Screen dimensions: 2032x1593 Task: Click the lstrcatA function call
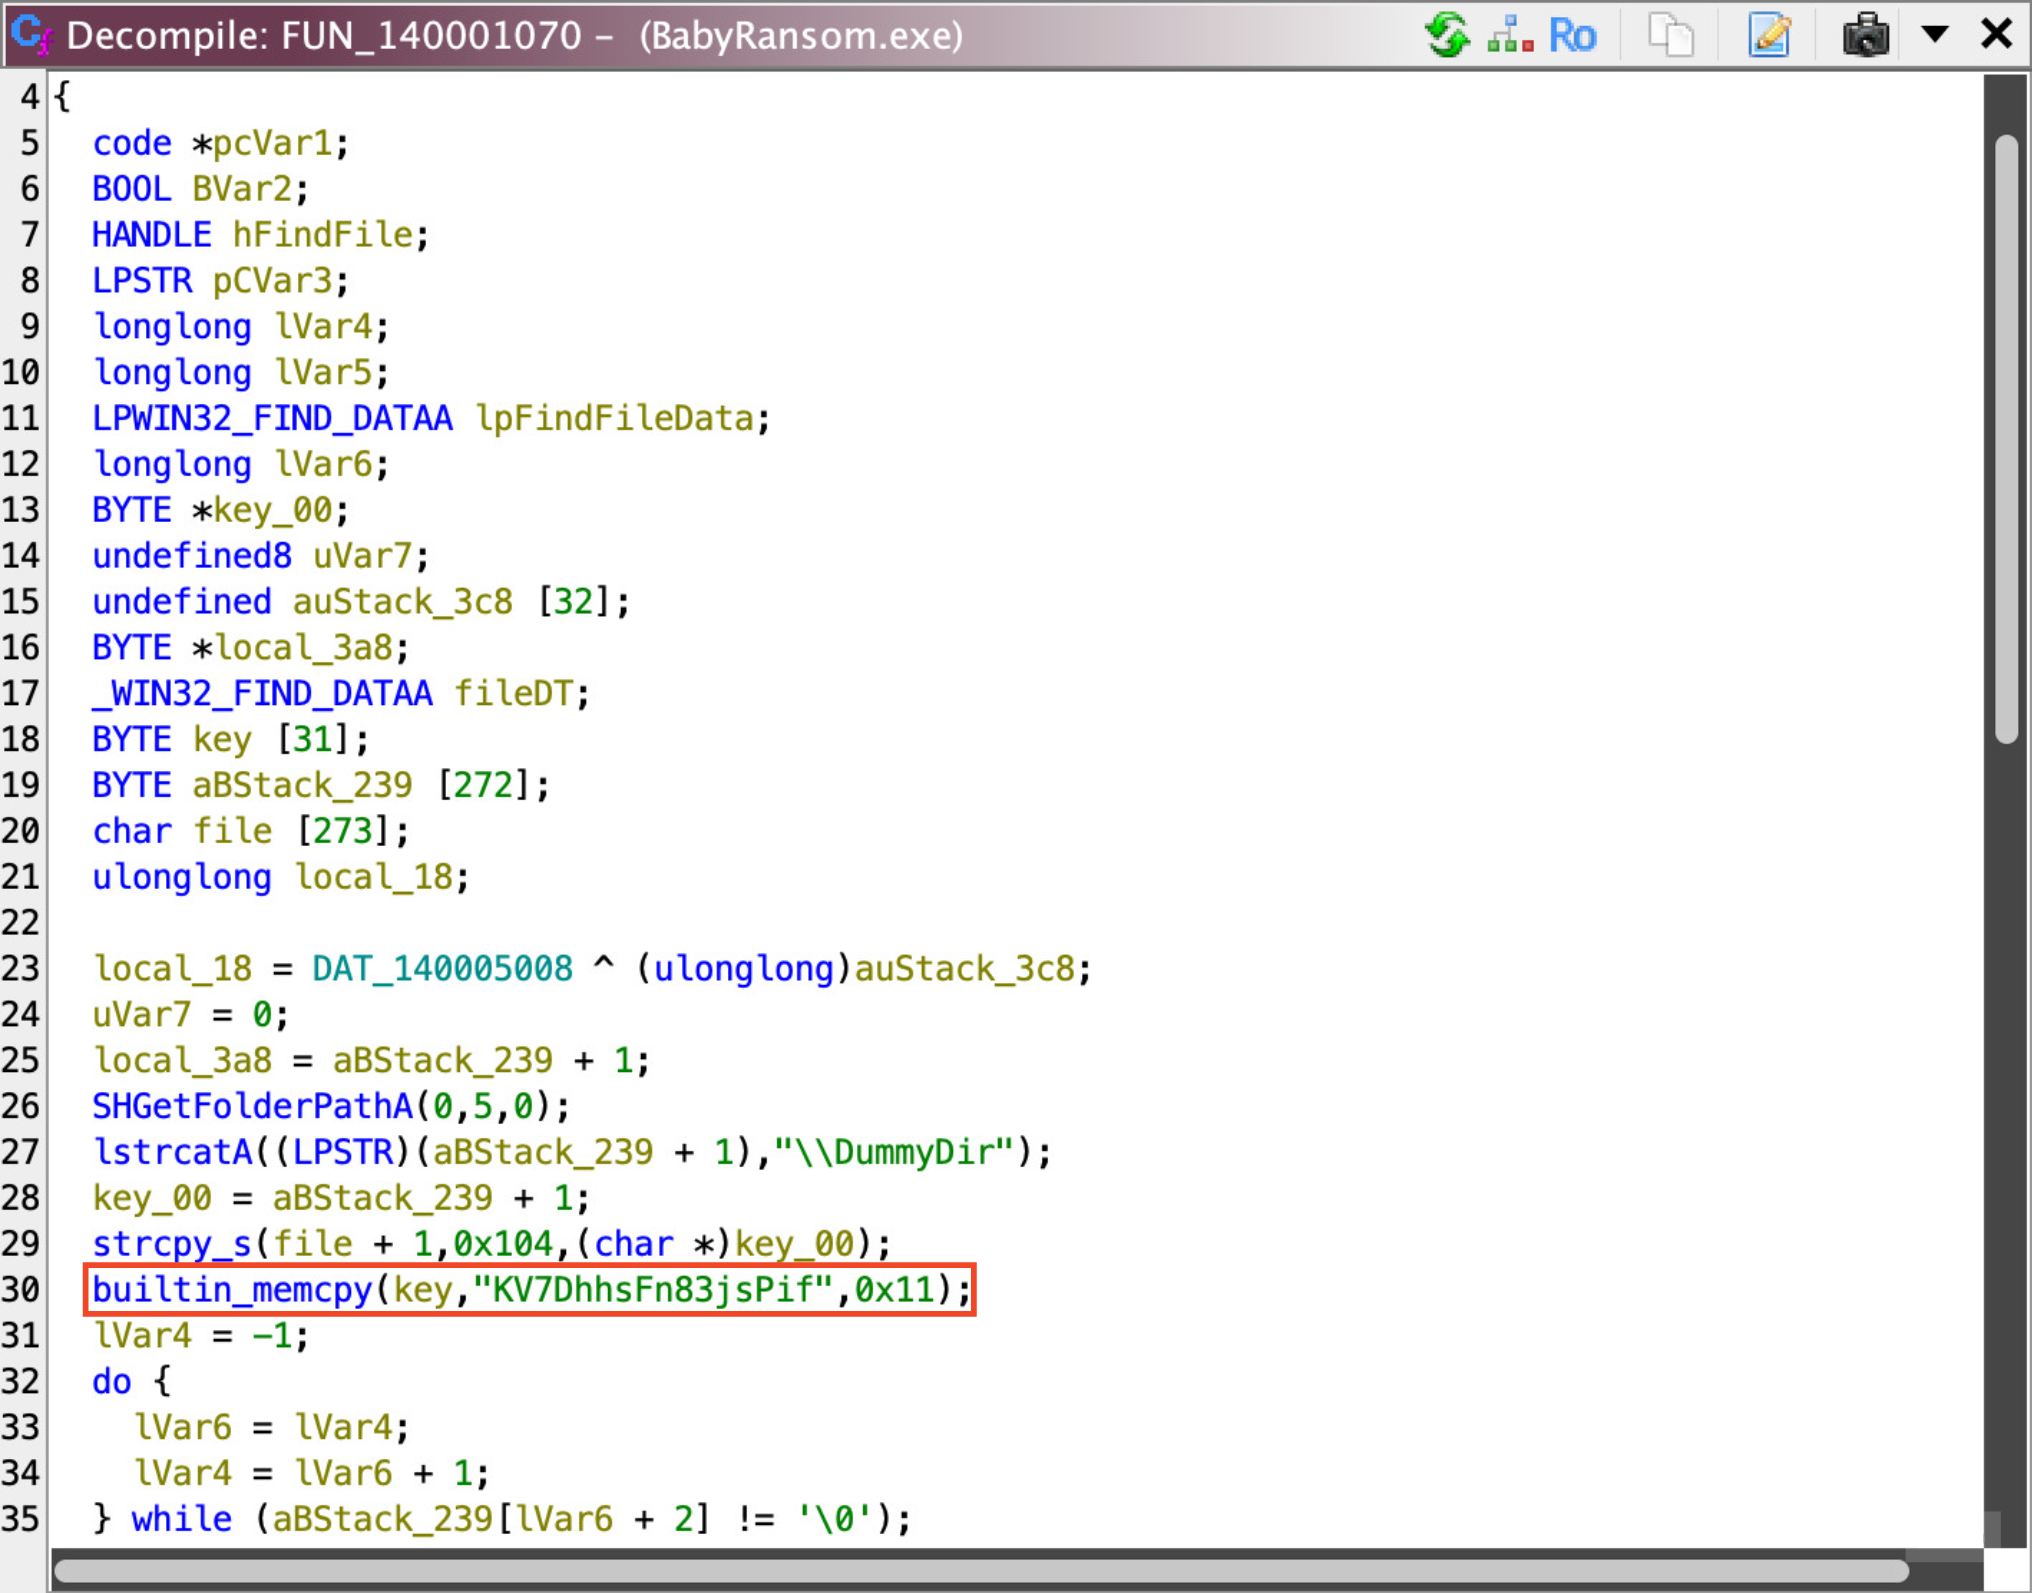click(172, 1152)
